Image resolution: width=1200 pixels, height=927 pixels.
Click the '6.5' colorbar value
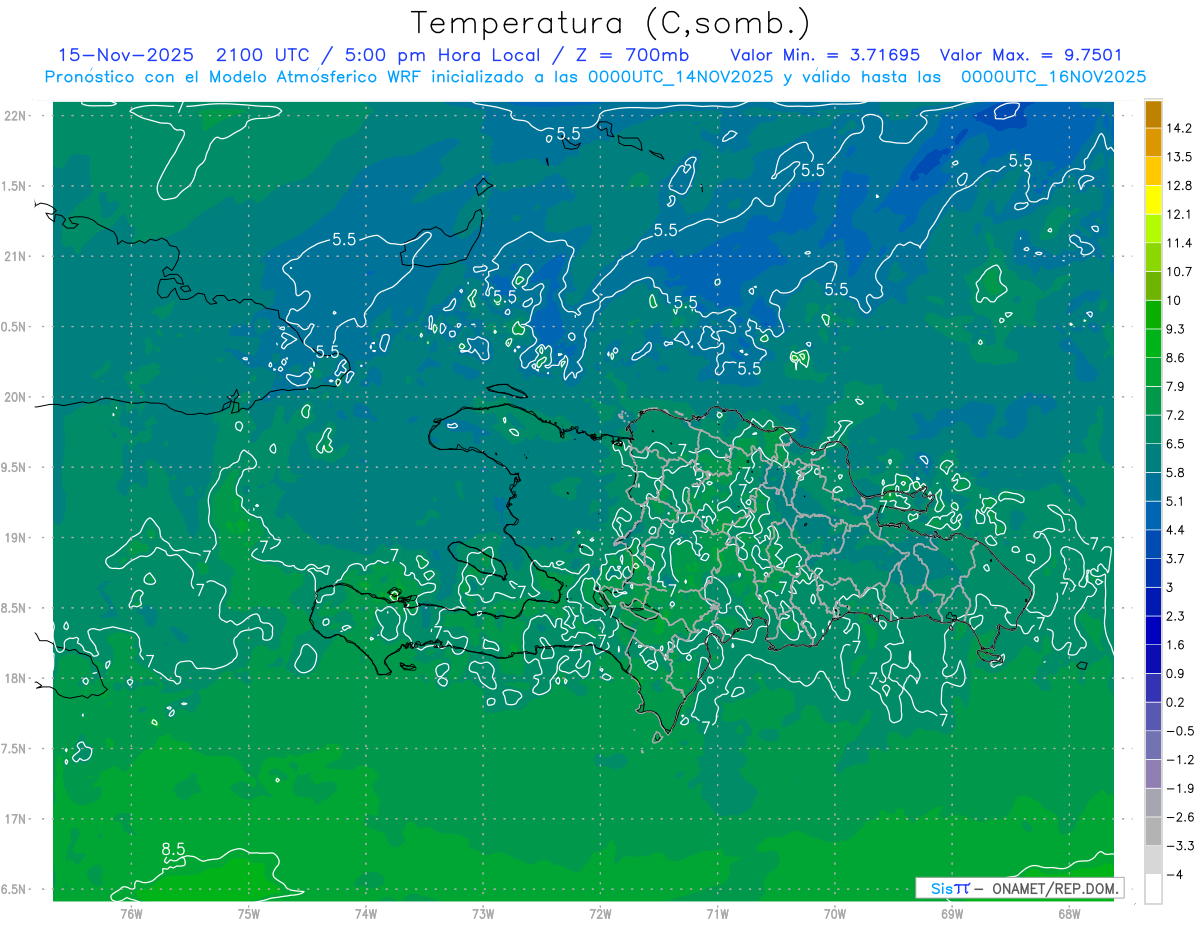tap(1176, 444)
